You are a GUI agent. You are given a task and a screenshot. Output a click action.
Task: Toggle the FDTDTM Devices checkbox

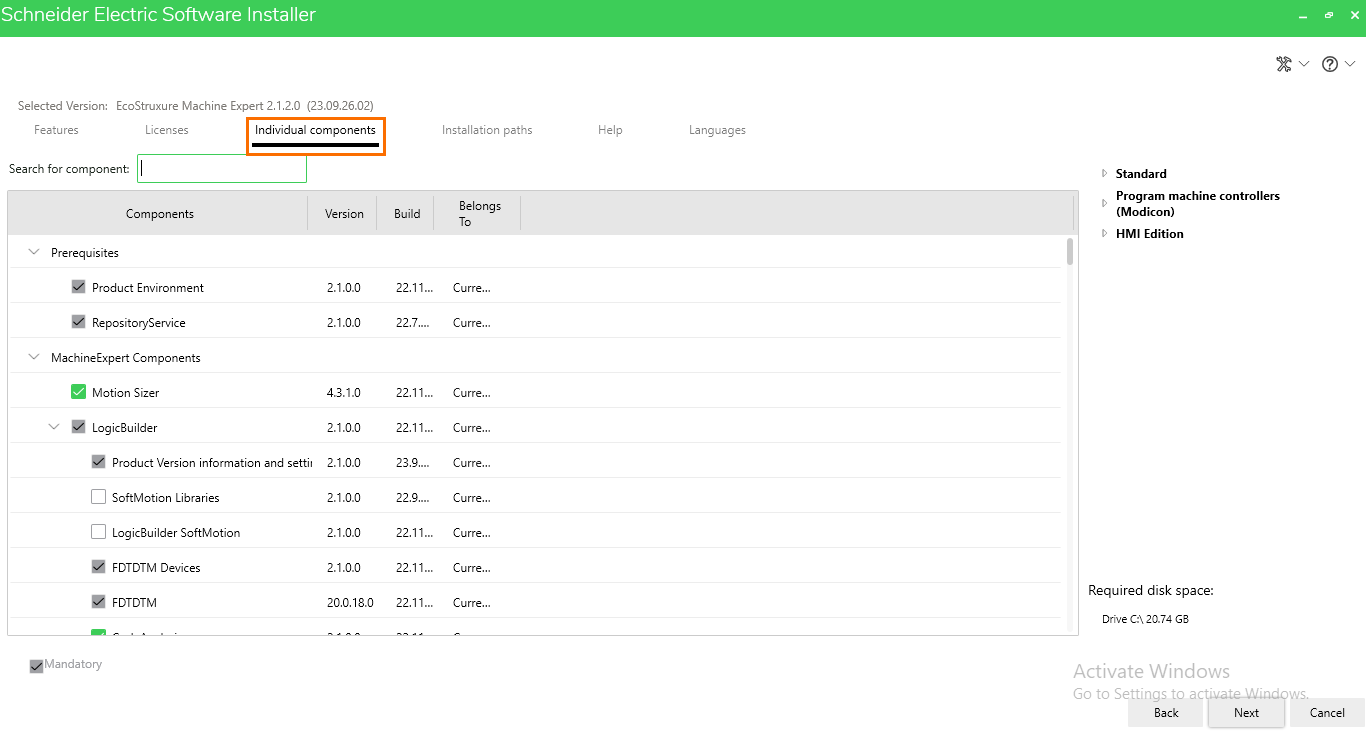(x=99, y=567)
